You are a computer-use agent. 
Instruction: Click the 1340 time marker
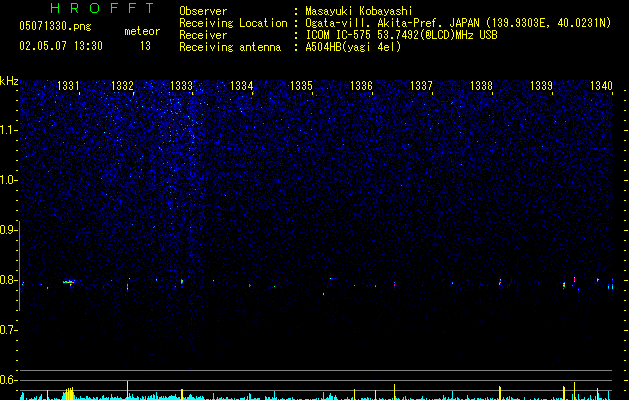tap(601, 85)
